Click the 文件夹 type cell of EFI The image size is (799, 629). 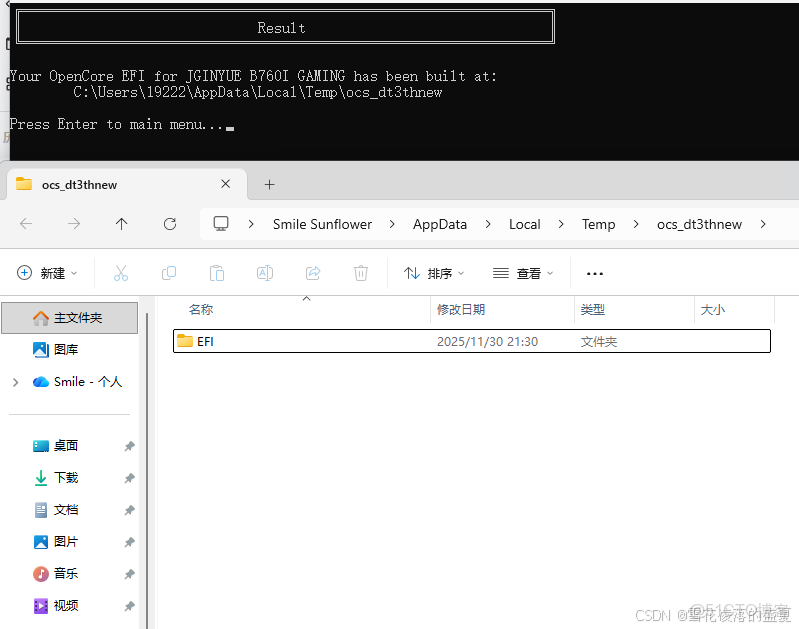599,342
